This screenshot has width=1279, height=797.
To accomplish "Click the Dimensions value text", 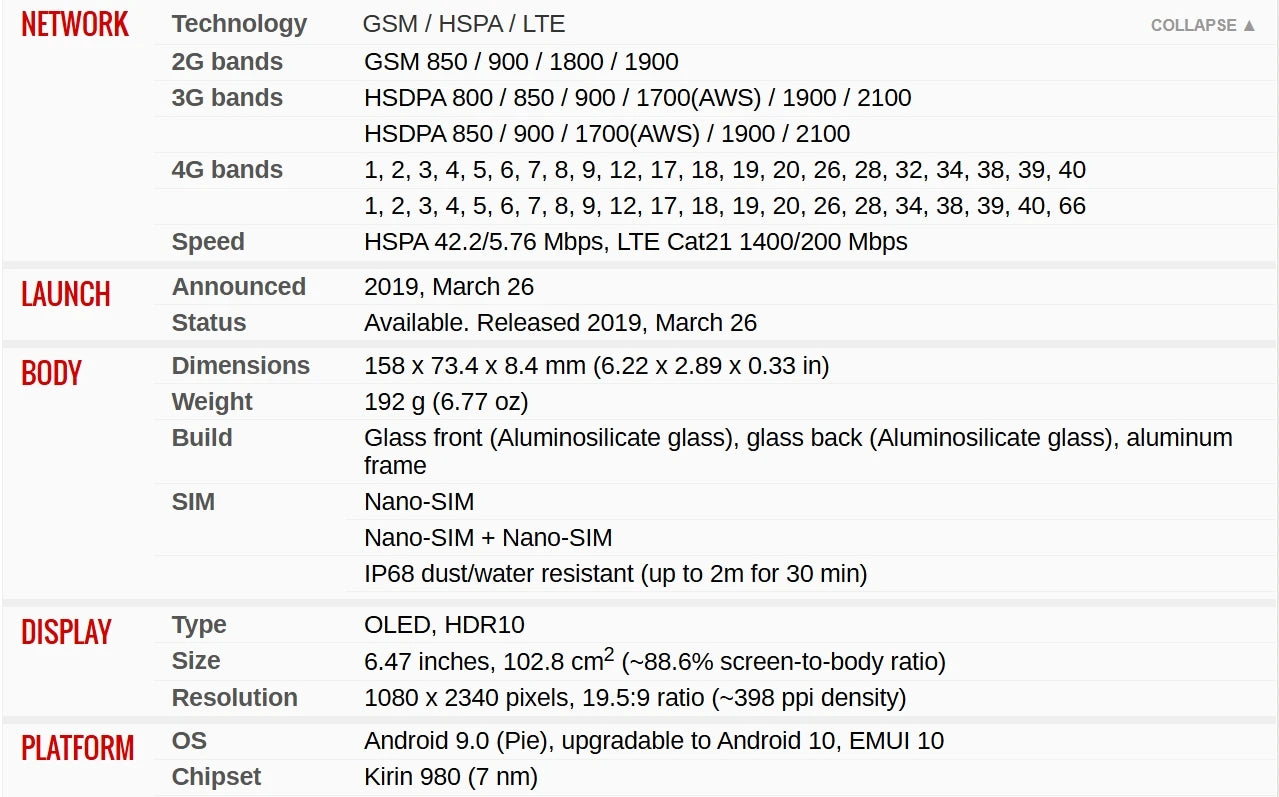I will point(595,366).
